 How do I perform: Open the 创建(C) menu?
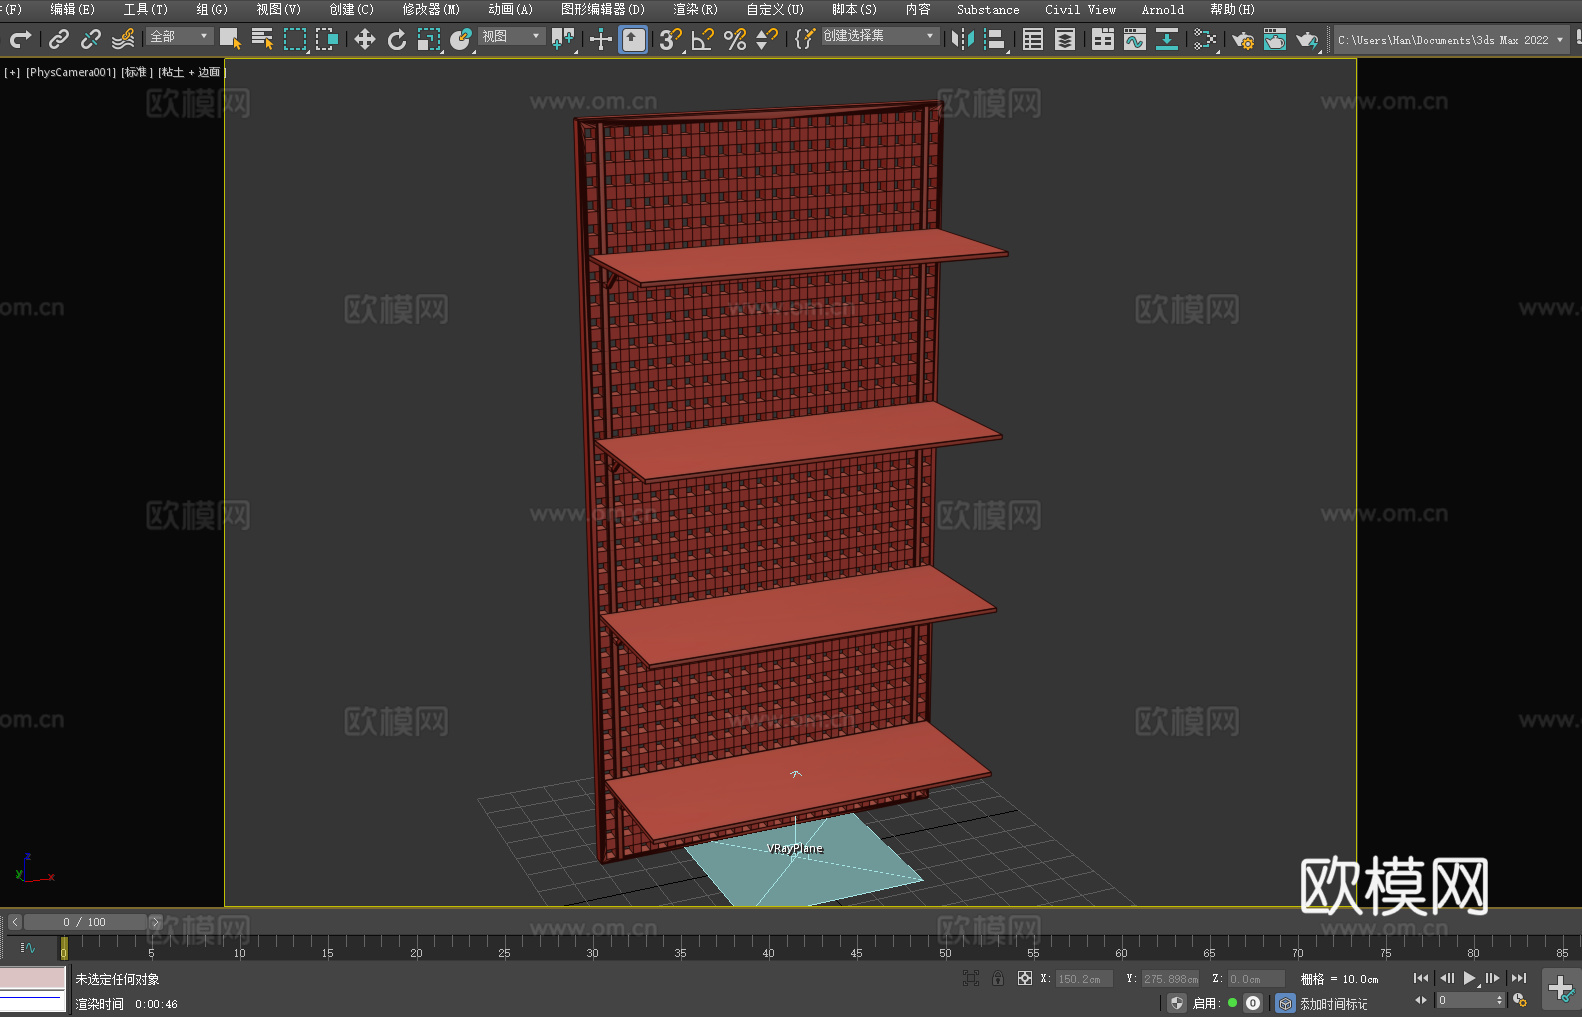point(351,9)
